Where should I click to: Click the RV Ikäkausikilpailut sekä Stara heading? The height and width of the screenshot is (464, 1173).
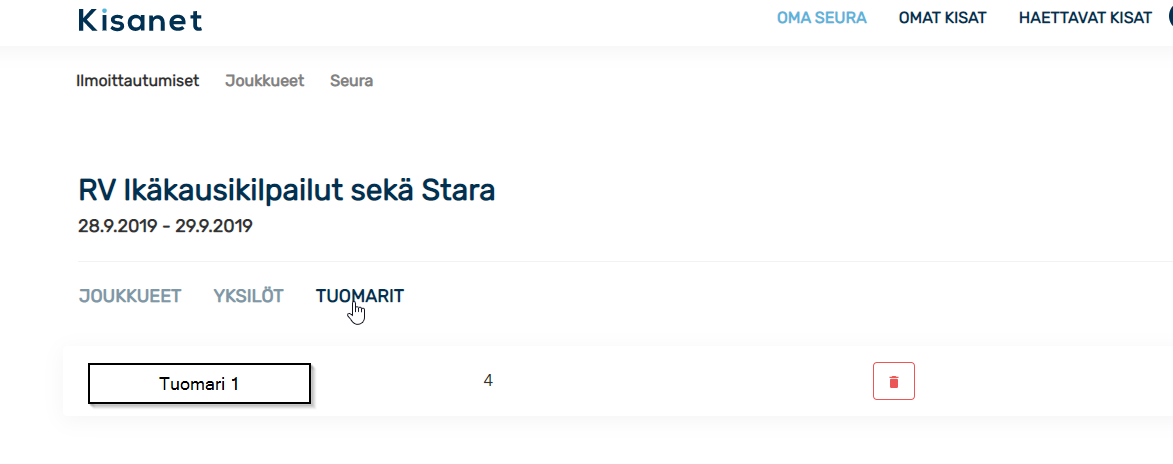point(287,191)
